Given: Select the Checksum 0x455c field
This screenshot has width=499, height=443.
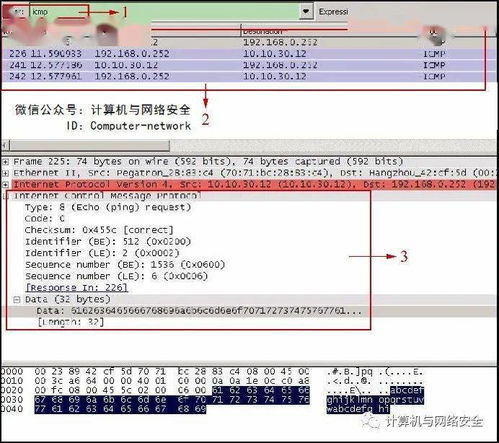Looking at the screenshot, I should click(99, 230).
